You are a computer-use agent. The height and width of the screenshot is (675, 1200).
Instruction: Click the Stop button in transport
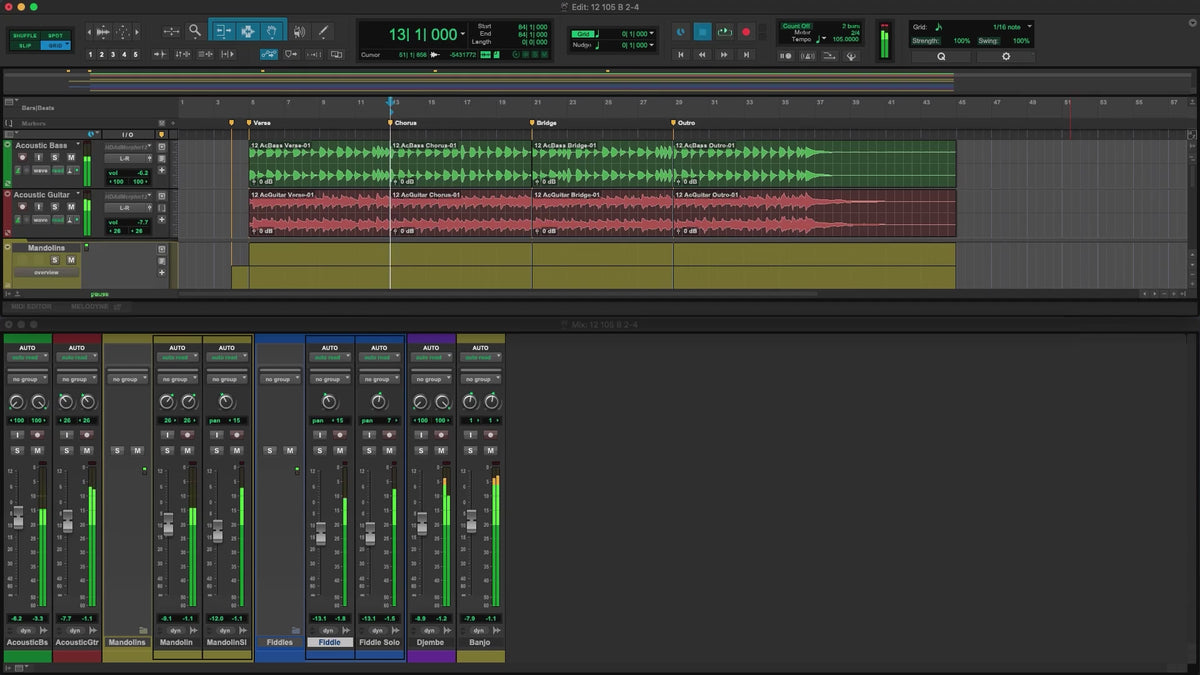(x=702, y=32)
